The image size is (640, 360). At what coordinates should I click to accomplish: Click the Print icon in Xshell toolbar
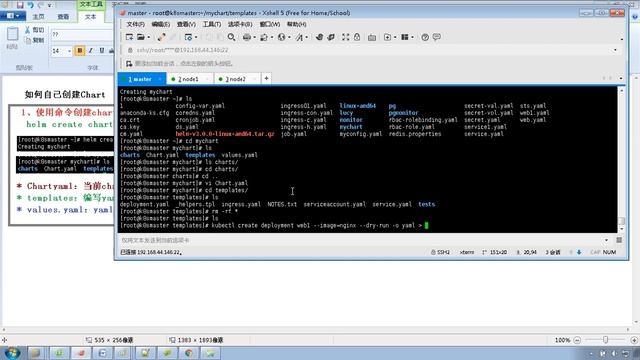point(247,37)
